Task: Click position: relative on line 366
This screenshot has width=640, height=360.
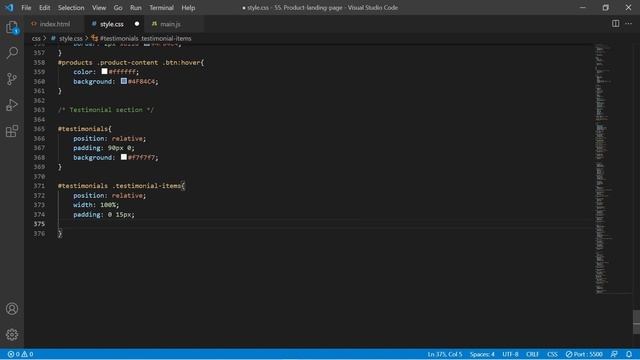Action: click(109, 138)
